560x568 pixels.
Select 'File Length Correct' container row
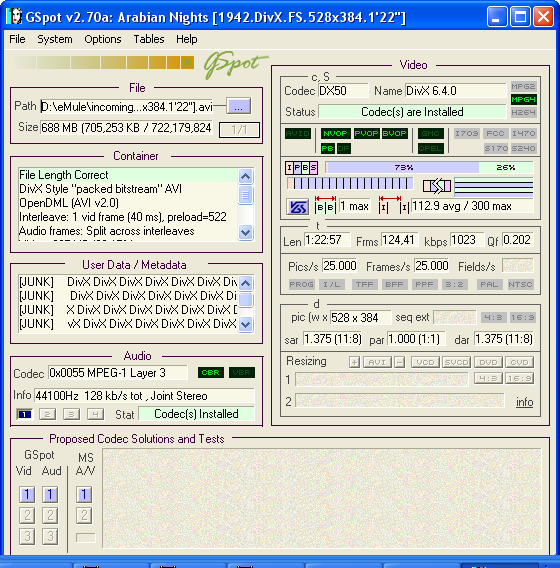(128, 175)
